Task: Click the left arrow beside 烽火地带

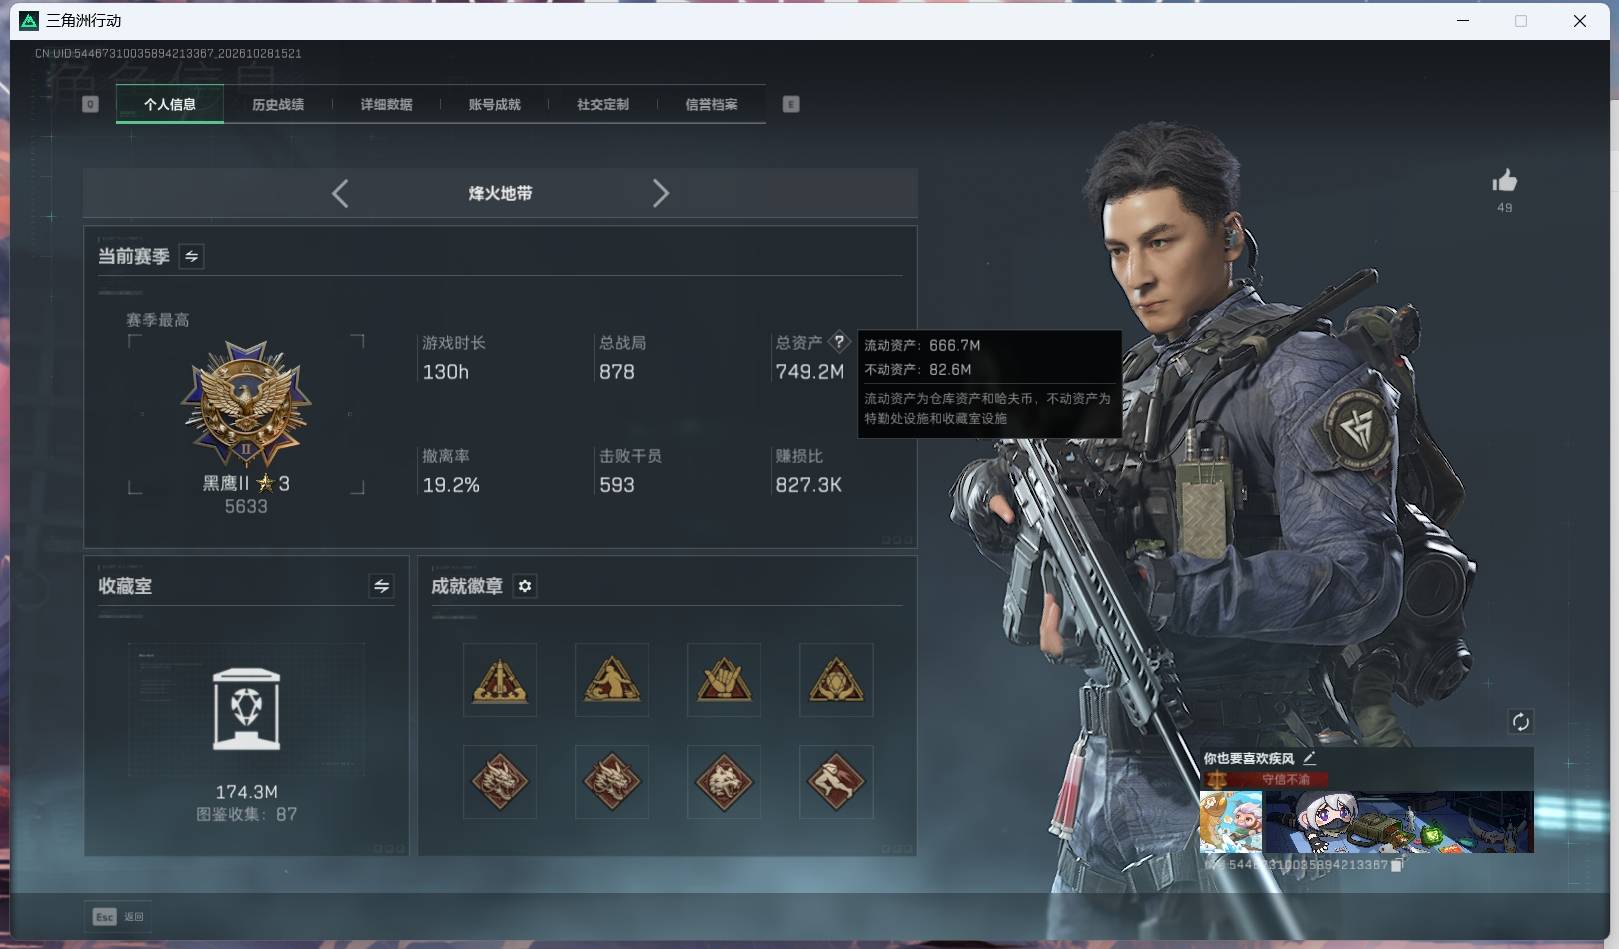Action: point(340,193)
